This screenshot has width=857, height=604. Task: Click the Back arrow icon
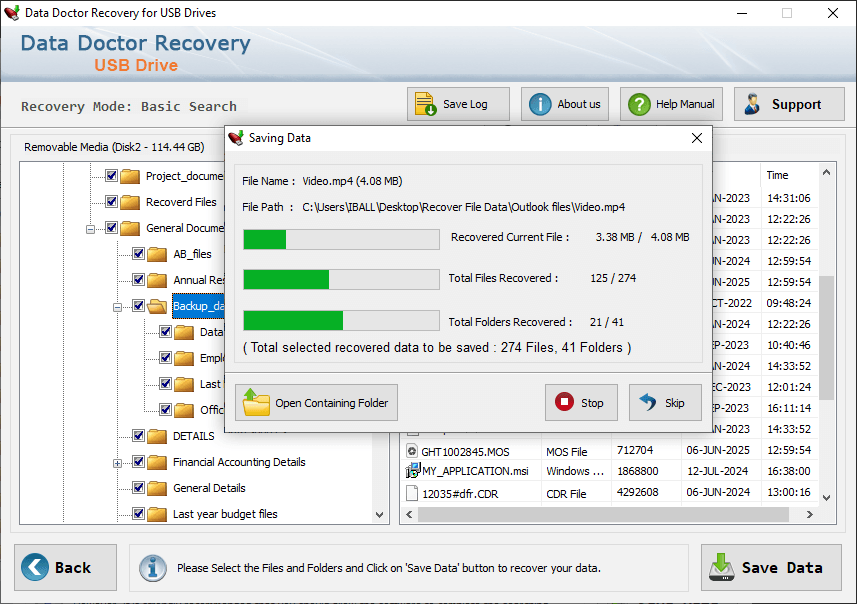pos(35,567)
